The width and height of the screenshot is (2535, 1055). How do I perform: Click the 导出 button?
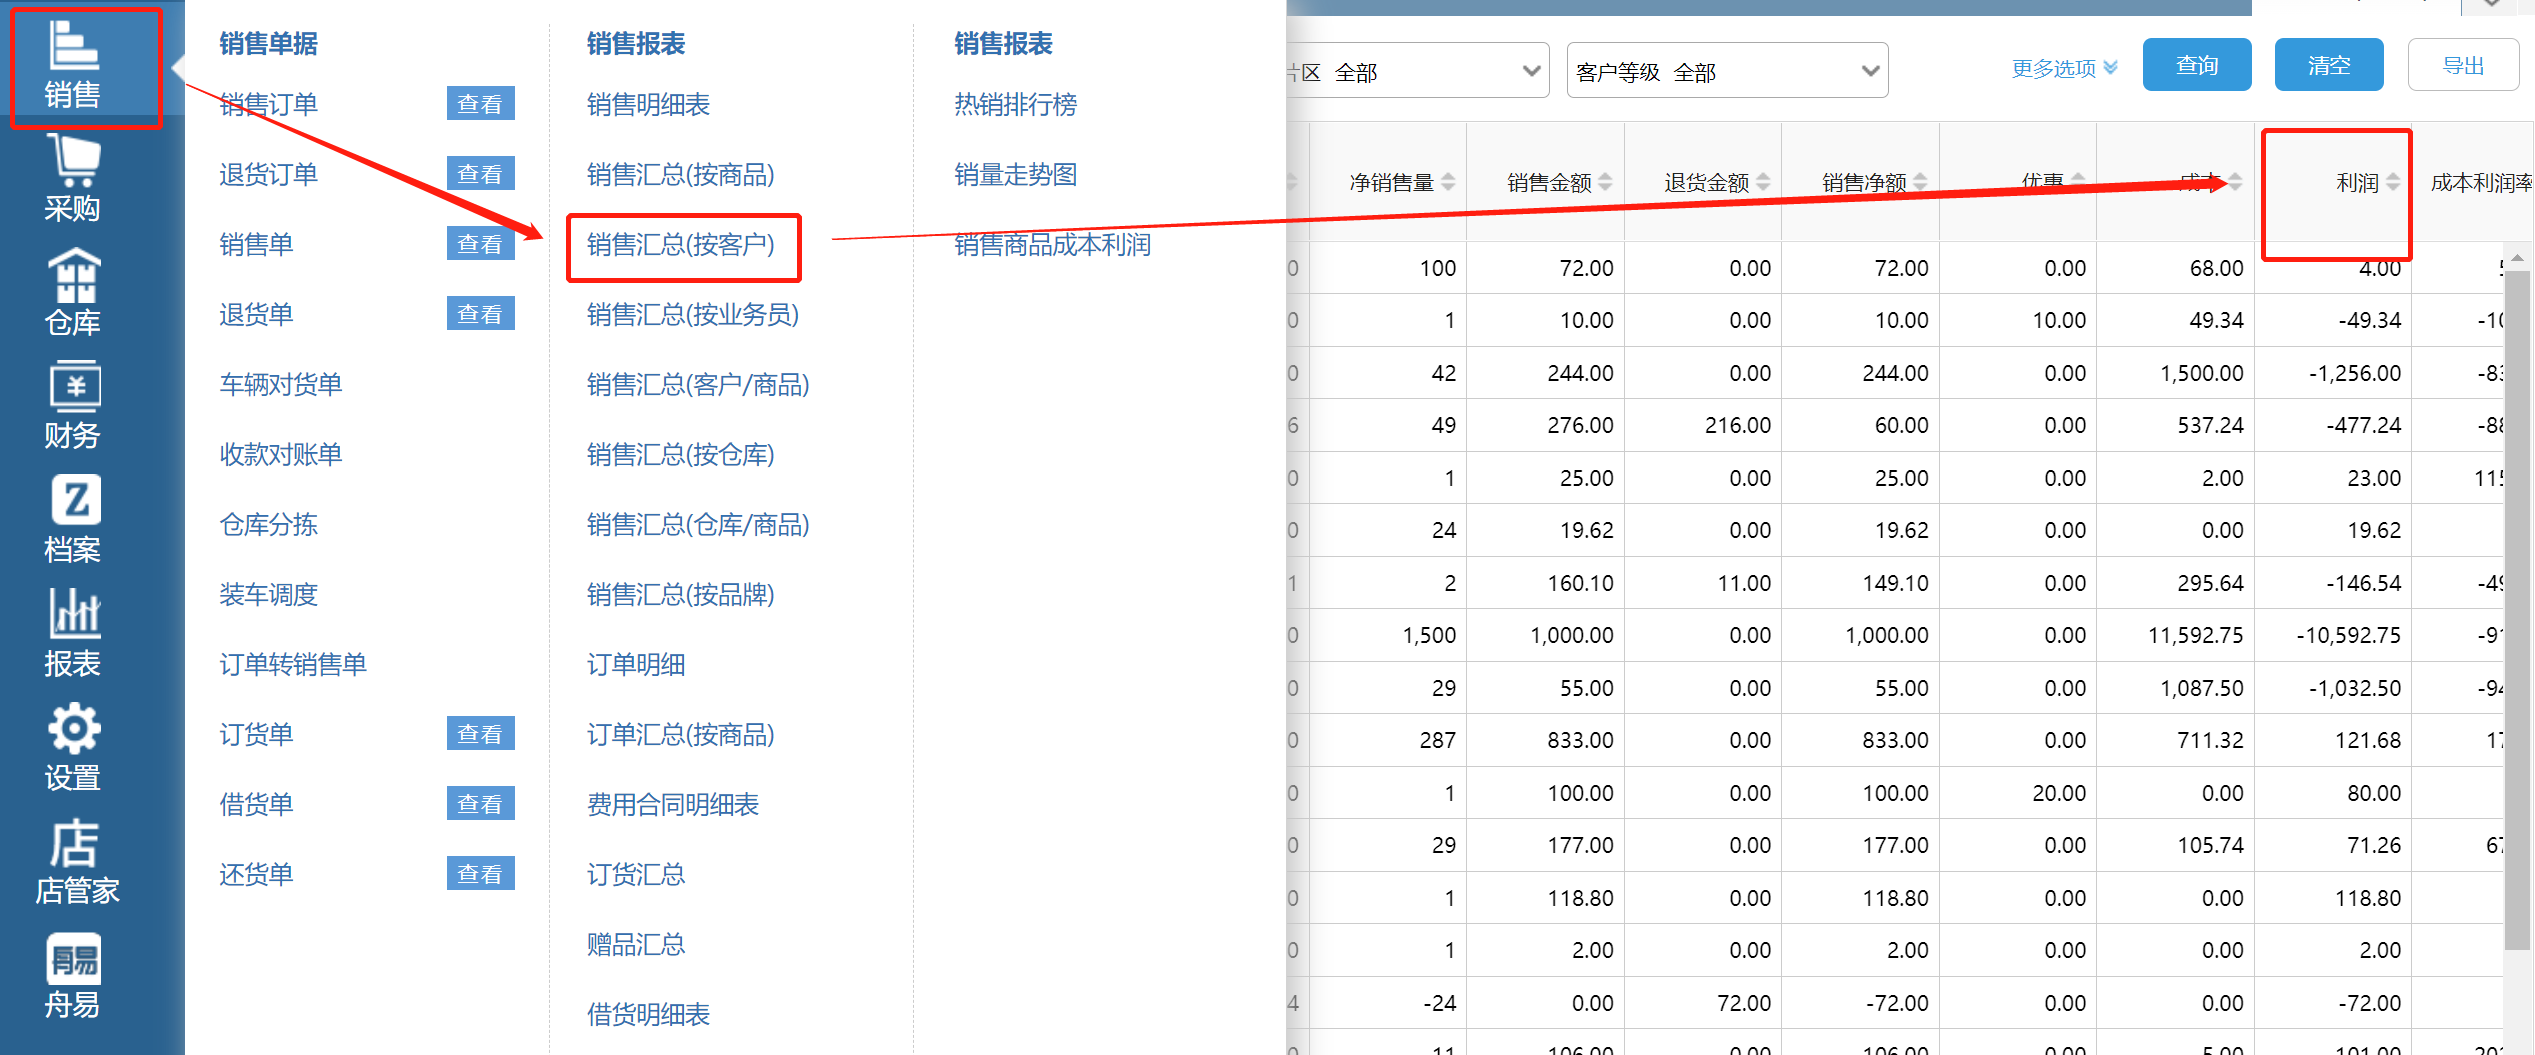[x=2463, y=65]
